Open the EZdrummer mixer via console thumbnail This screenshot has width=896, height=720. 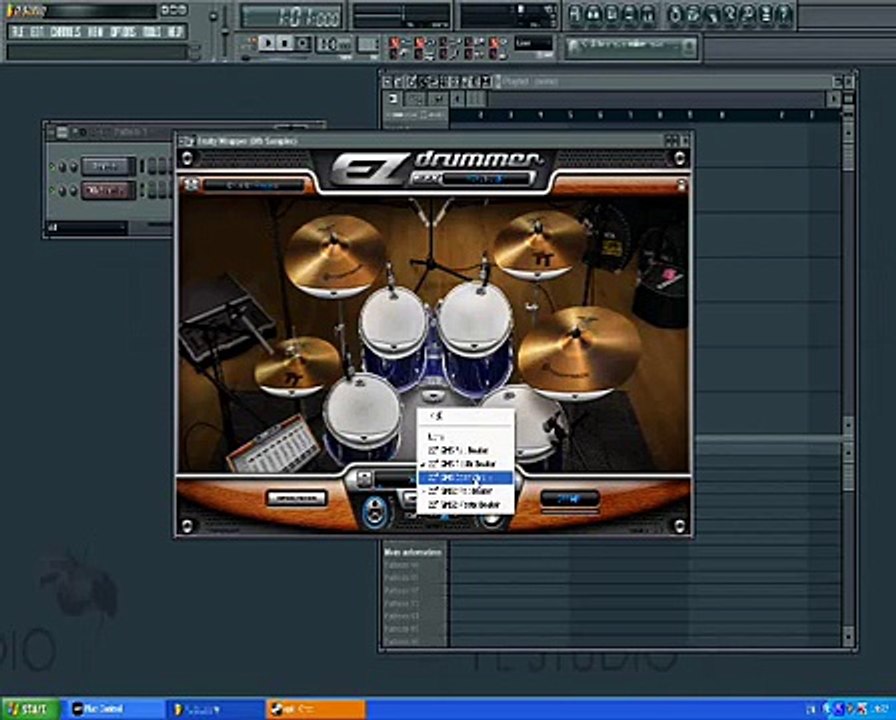pos(275,447)
